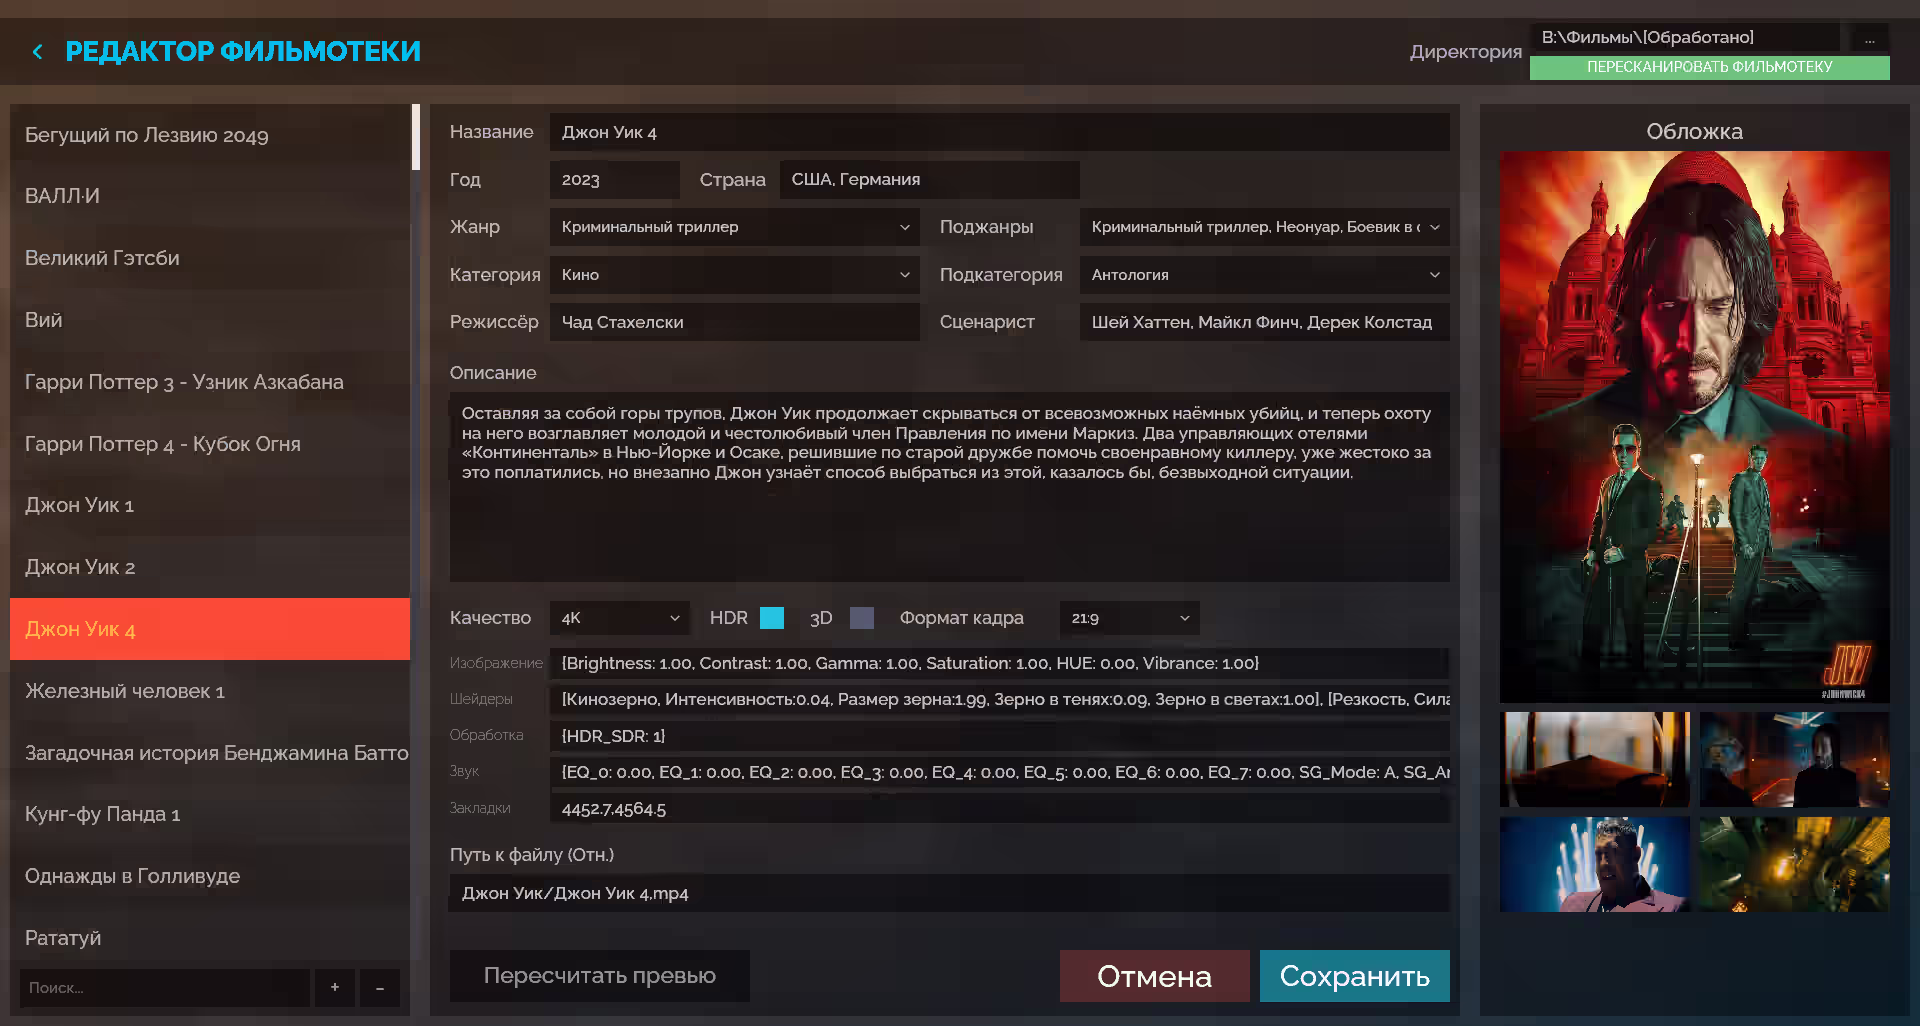The height and width of the screenshot is (1026, 1920).
Task: Toggle the HDR checkbox
Action: [772, 618]
